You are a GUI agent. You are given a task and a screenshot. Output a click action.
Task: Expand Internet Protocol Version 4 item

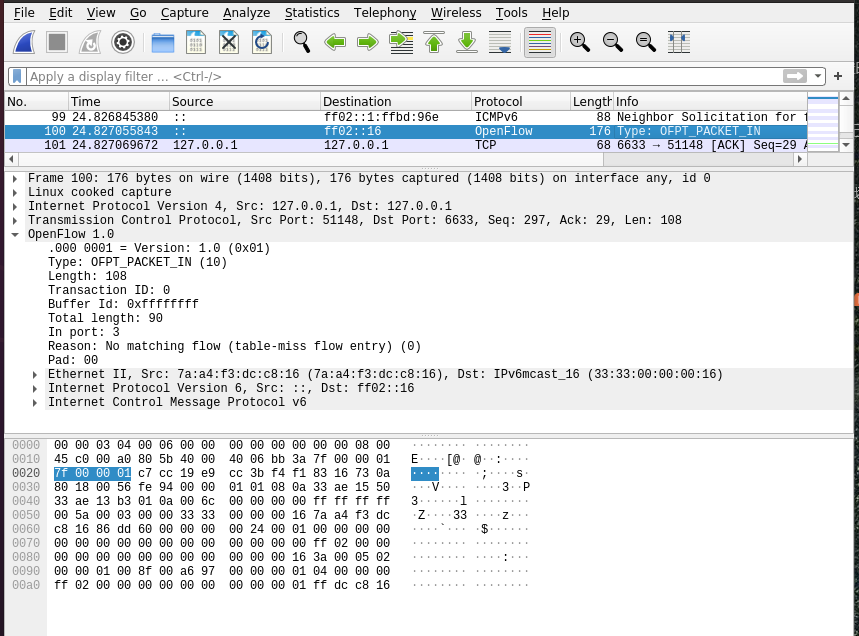(x=15, y=207)
